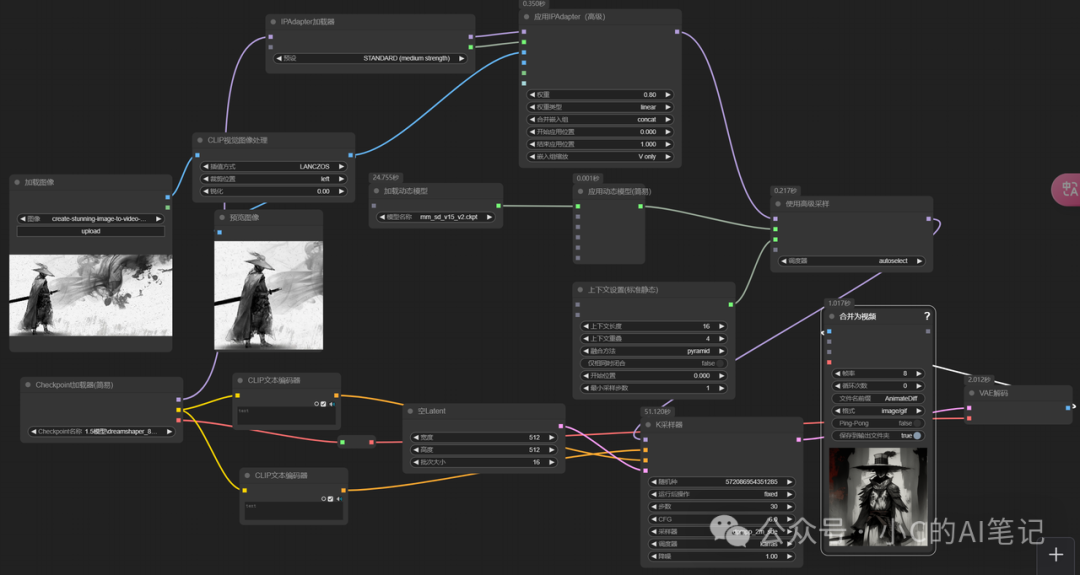
Task: Click the 上下文设置(标准静态) node title dot
Action: pos(581,290)
